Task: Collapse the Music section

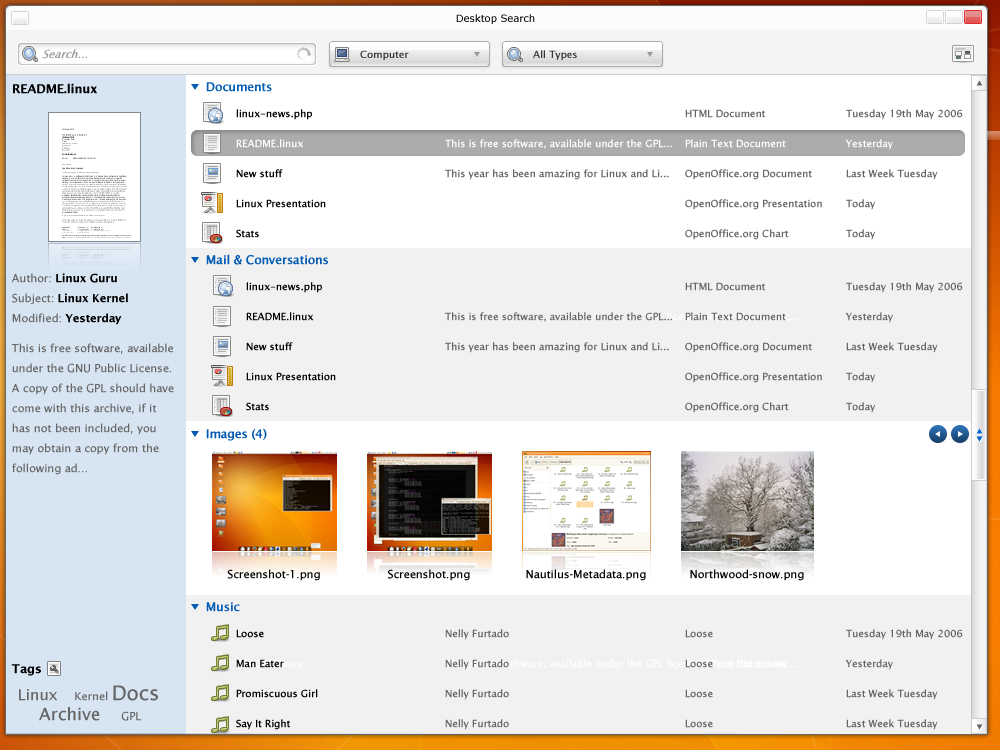Action: point(195,607)
